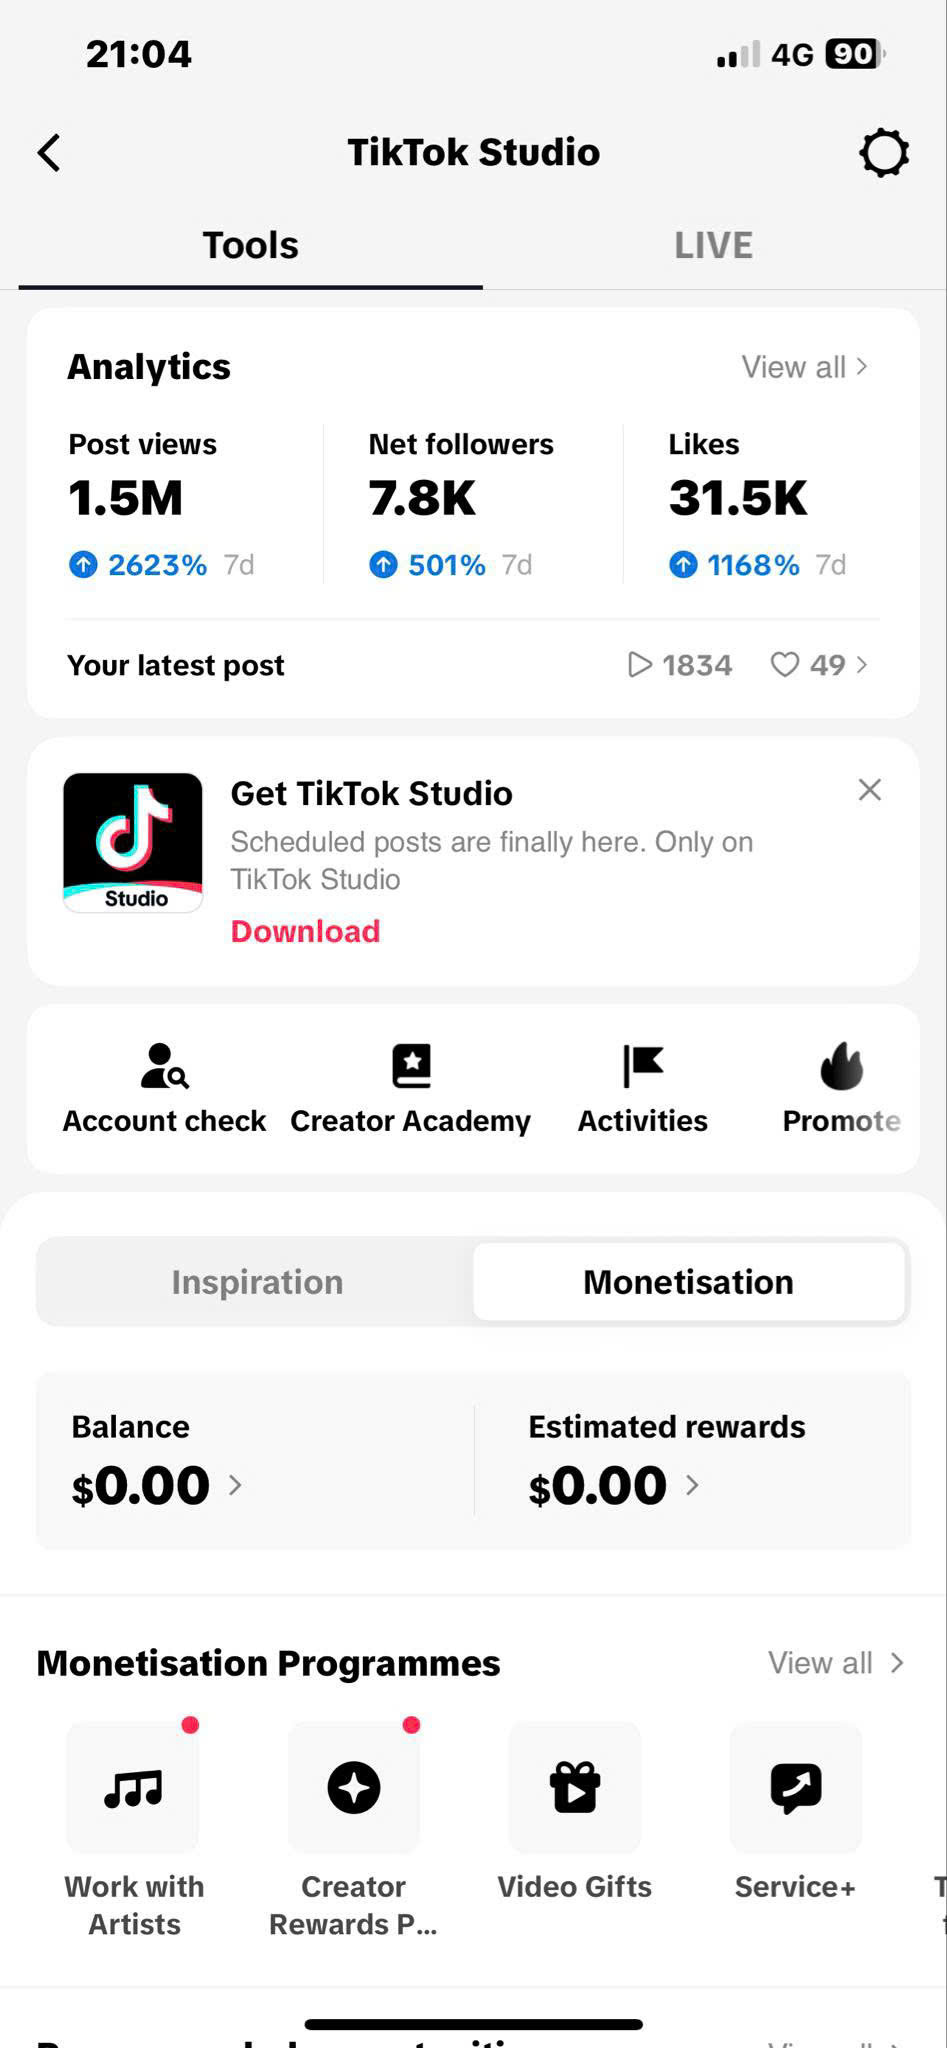Viewport: 947px width, 2048px height.
Task: Expand Balance details chevron
Action: pyautogui.click(x=236, y=1485)
